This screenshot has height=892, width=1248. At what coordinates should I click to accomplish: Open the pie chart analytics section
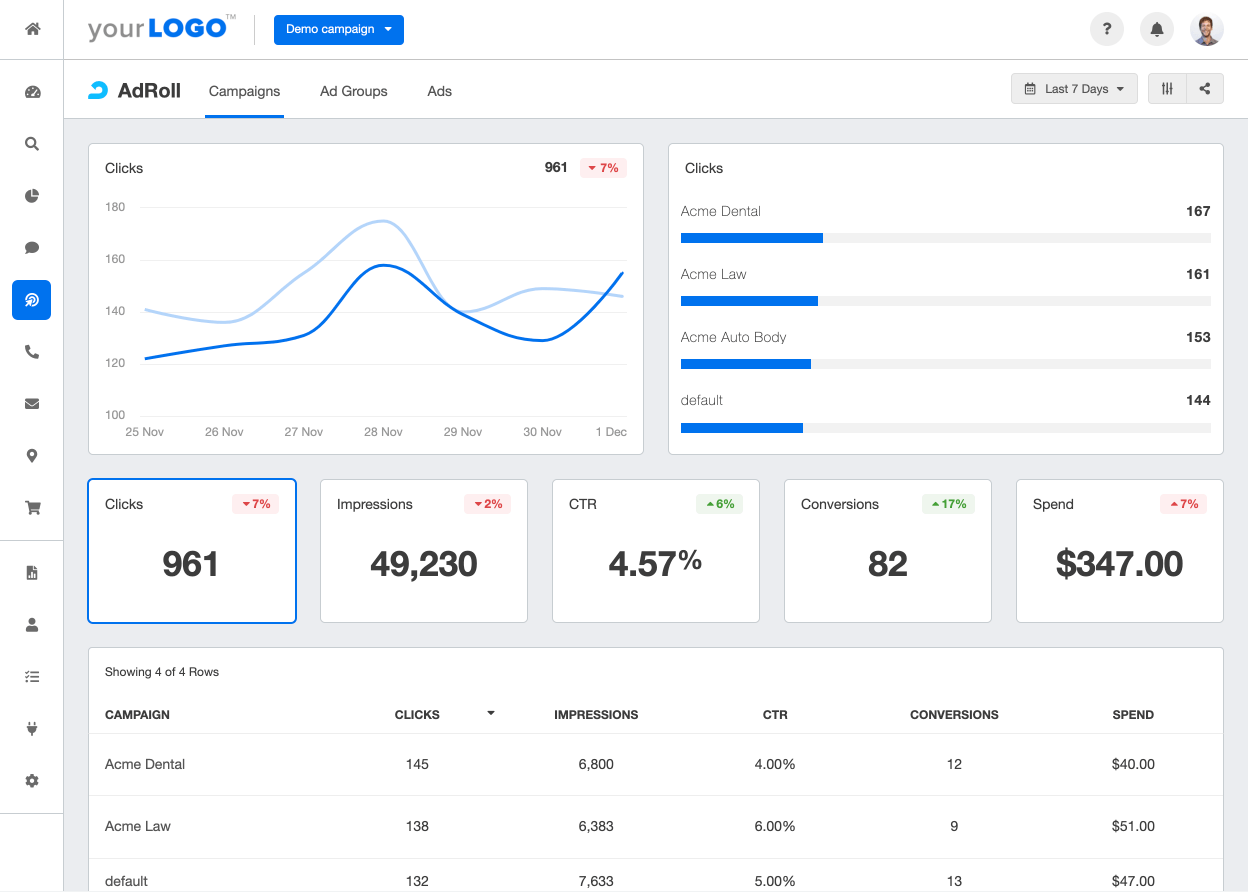[31, 196]
